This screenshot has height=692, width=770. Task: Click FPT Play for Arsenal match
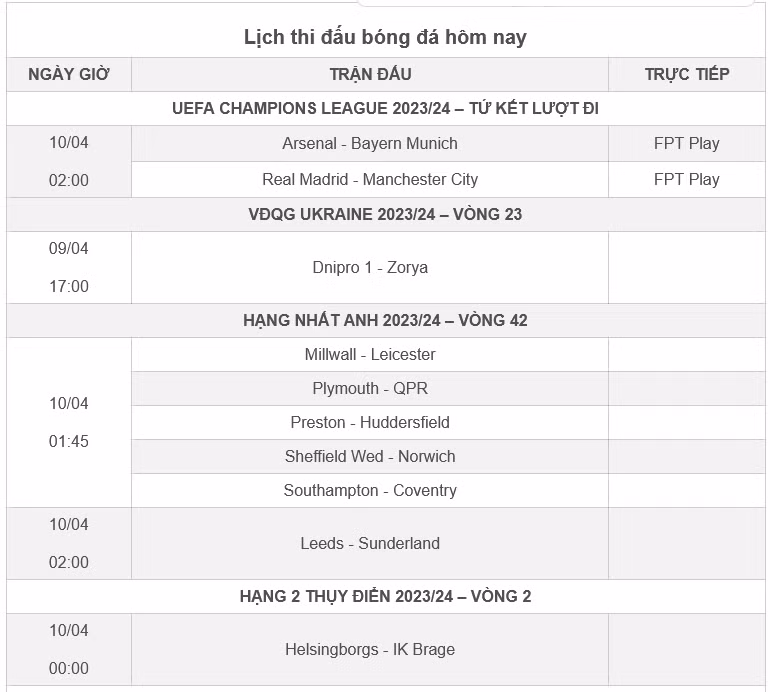pyautogui.click(x=687, y=143)
